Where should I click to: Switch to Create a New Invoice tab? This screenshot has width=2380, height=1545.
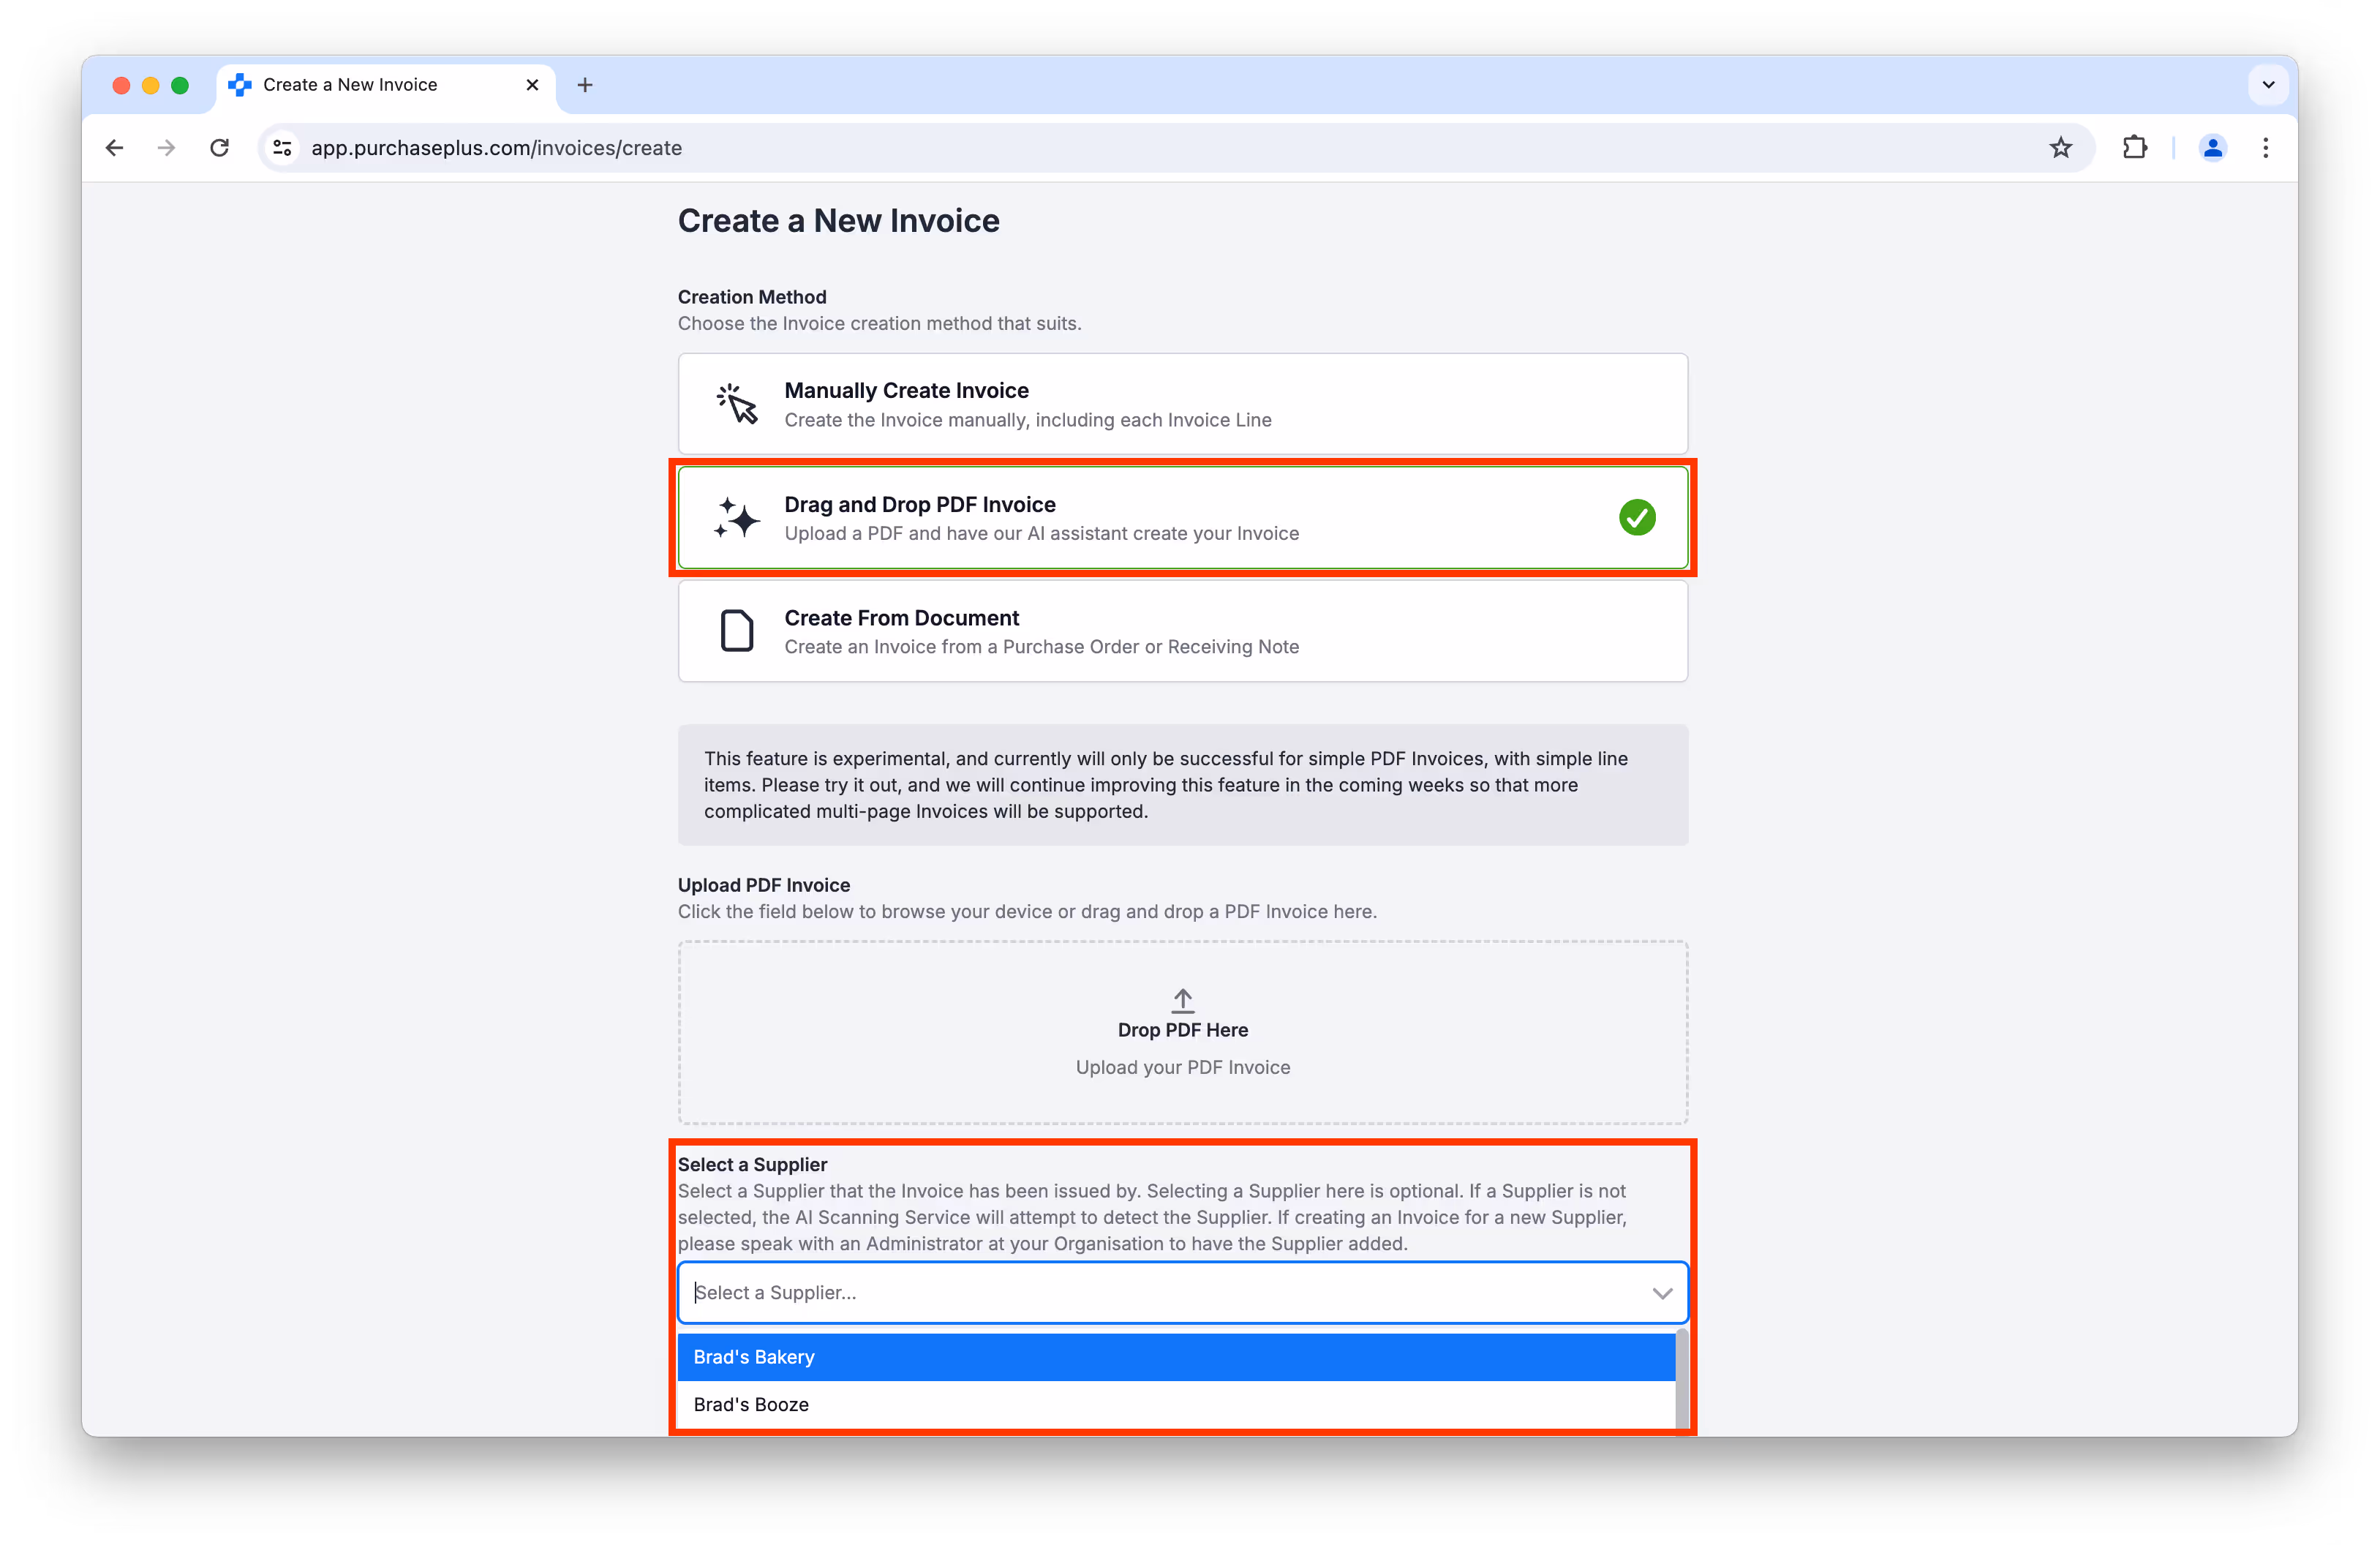350,85
